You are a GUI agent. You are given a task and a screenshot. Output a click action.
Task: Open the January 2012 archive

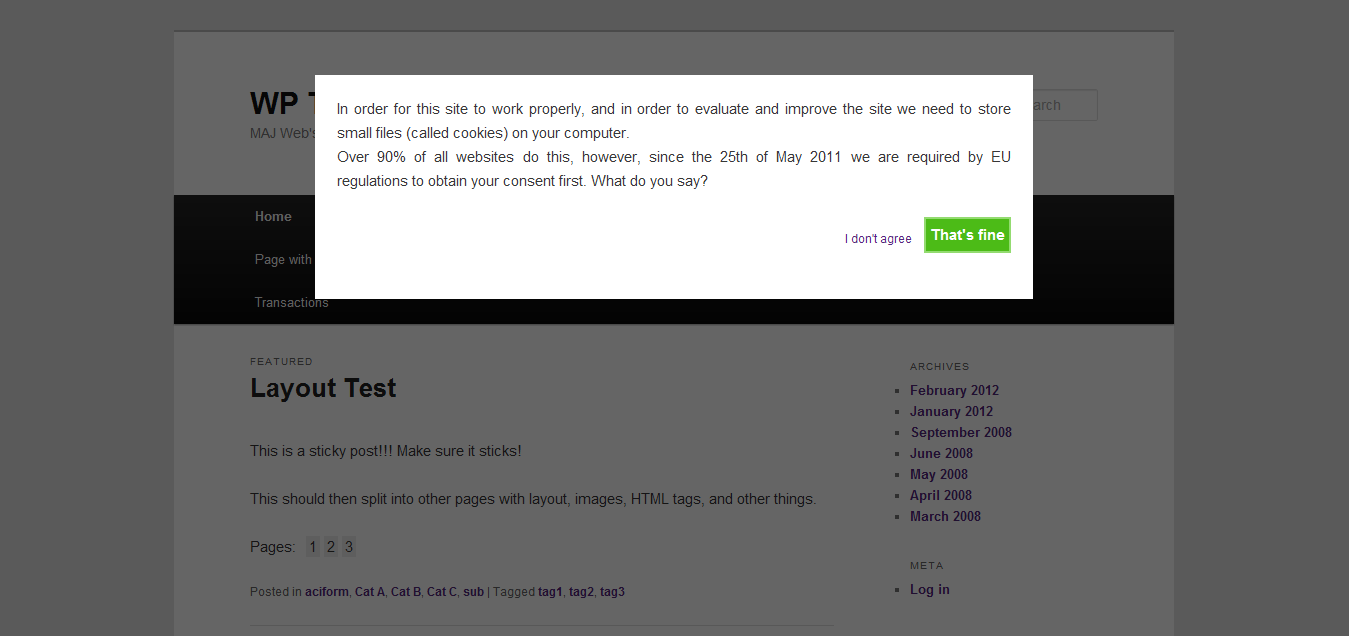[951, 411]
